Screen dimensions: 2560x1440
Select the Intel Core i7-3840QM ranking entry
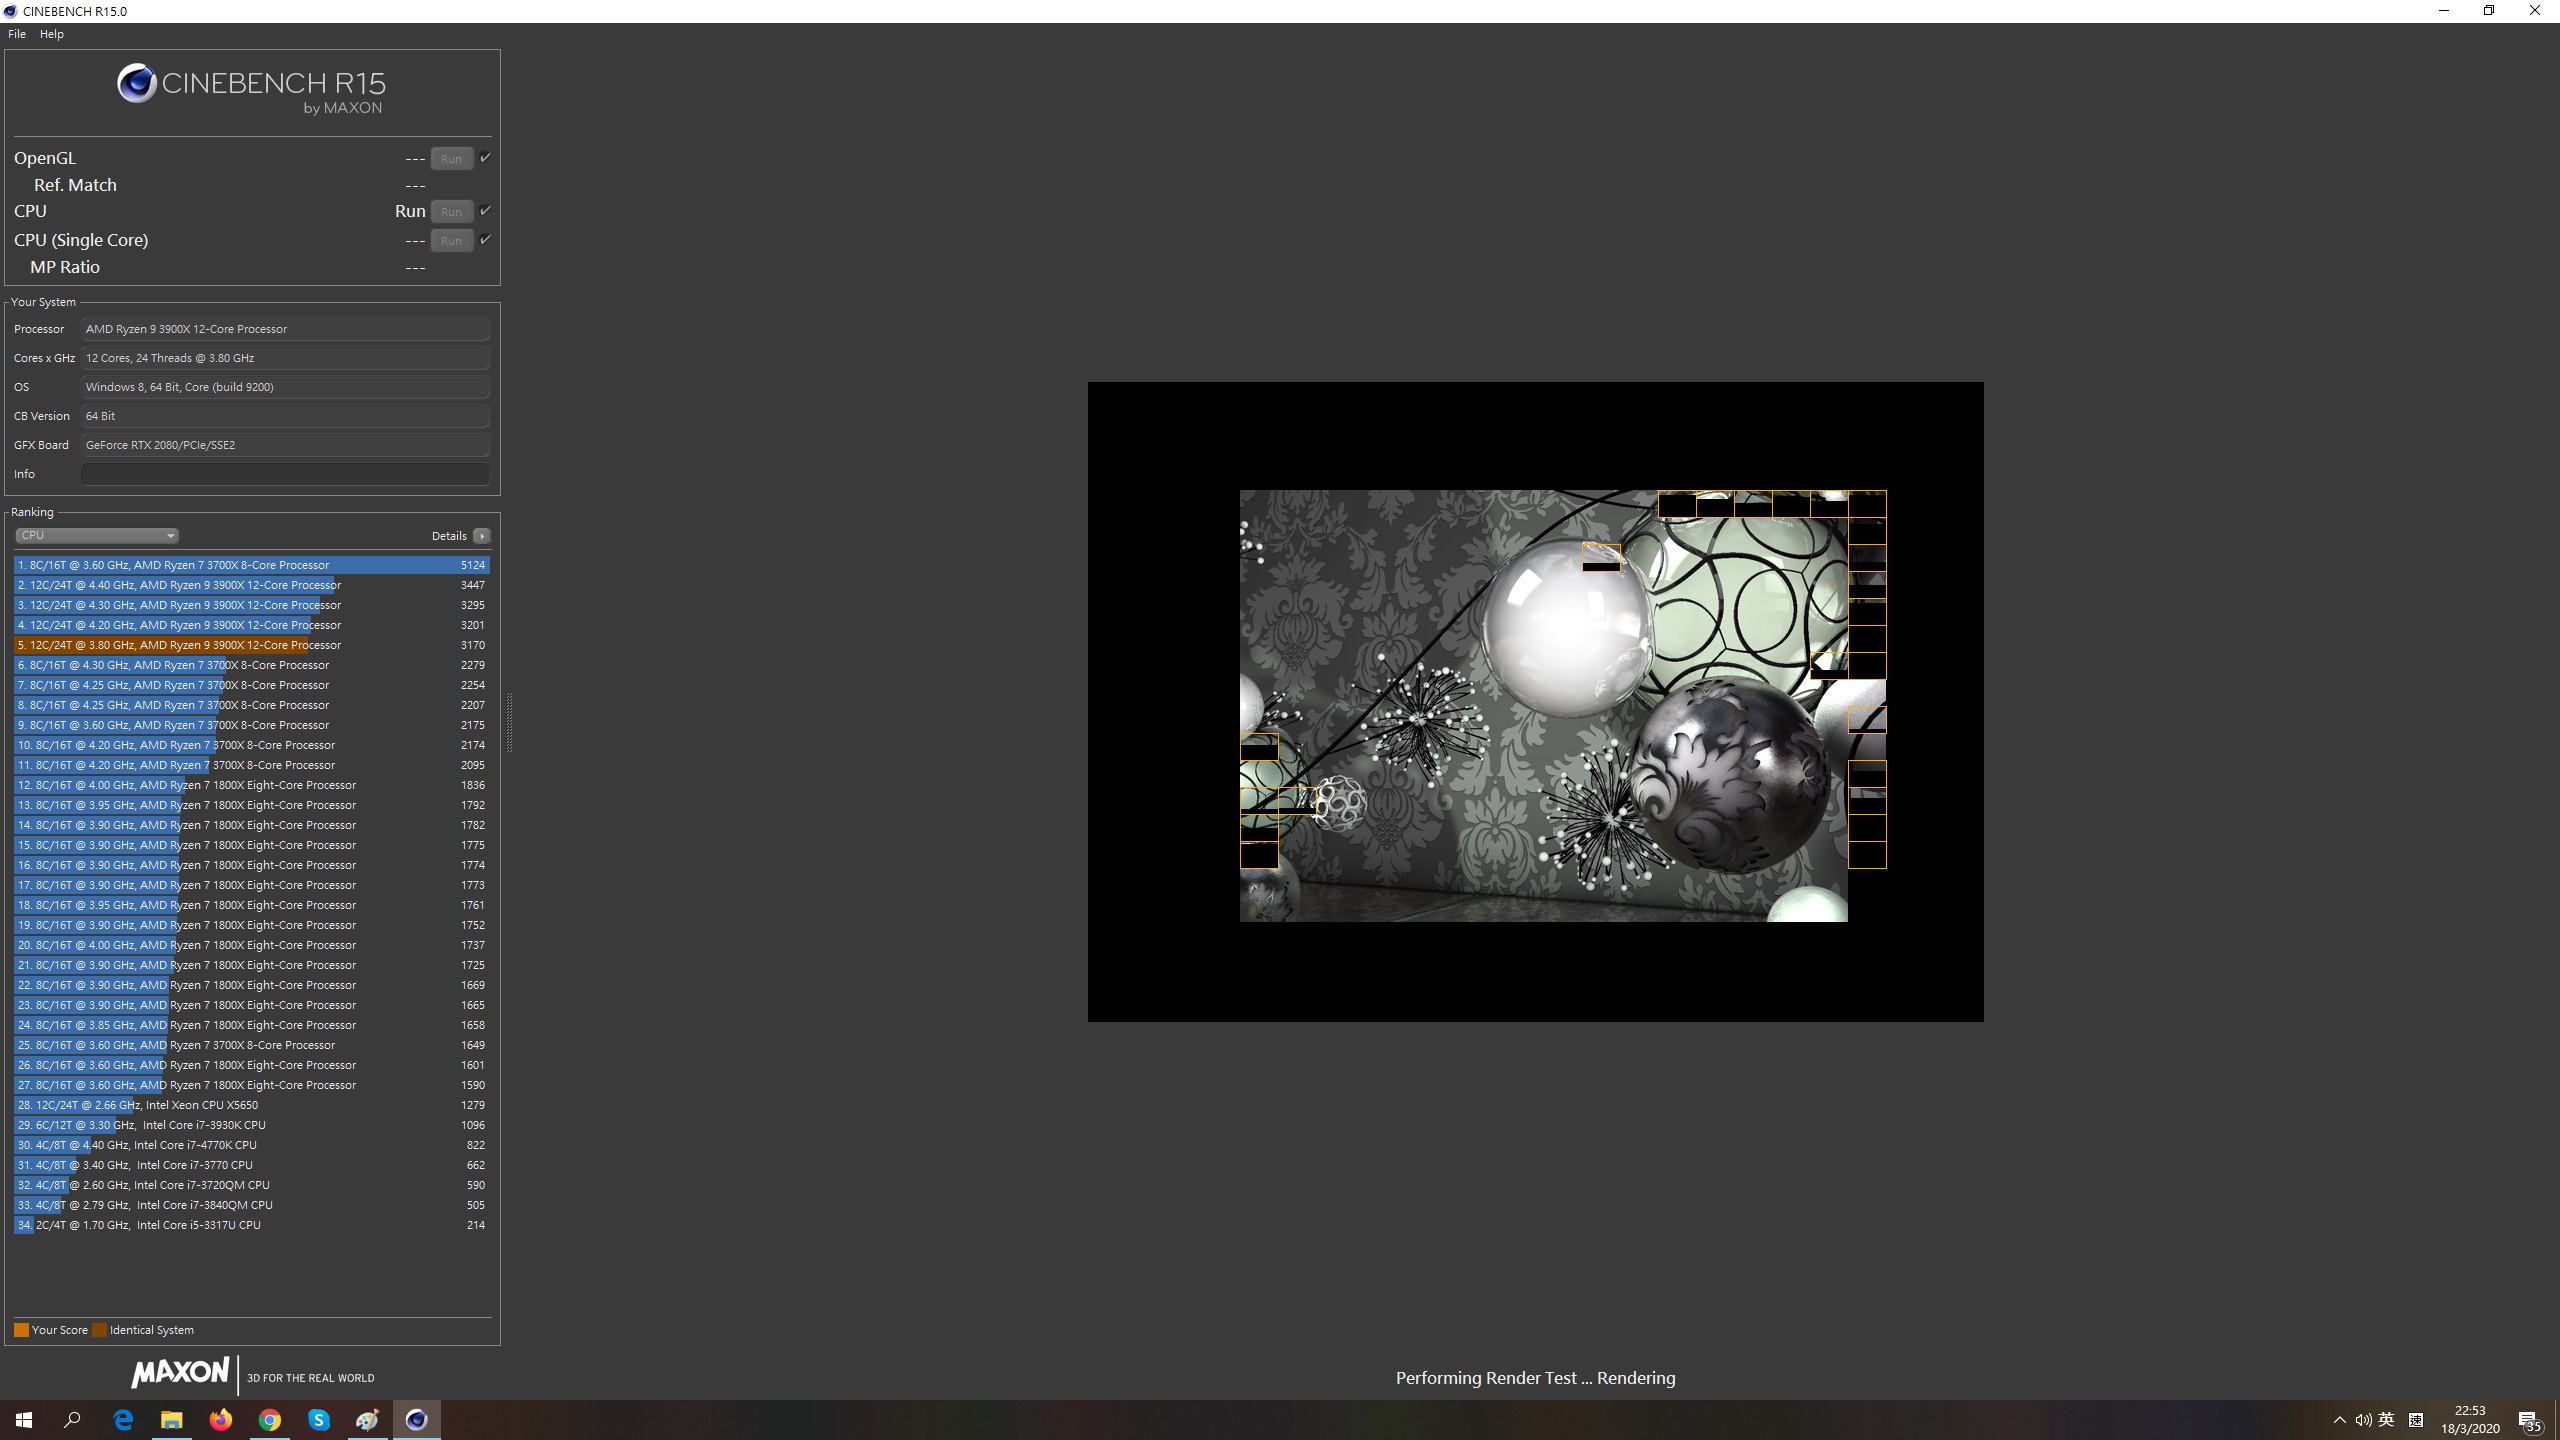pos(252,1205)
